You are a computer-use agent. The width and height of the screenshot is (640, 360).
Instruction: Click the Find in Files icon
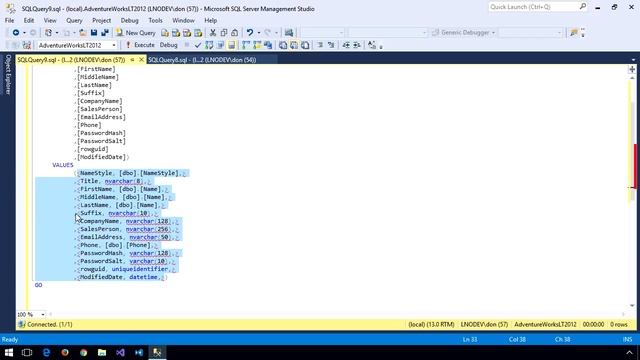tap(573, 33)
